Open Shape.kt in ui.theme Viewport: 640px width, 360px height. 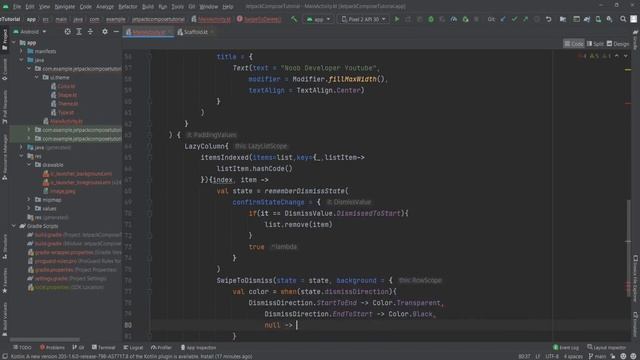[64, 95]
